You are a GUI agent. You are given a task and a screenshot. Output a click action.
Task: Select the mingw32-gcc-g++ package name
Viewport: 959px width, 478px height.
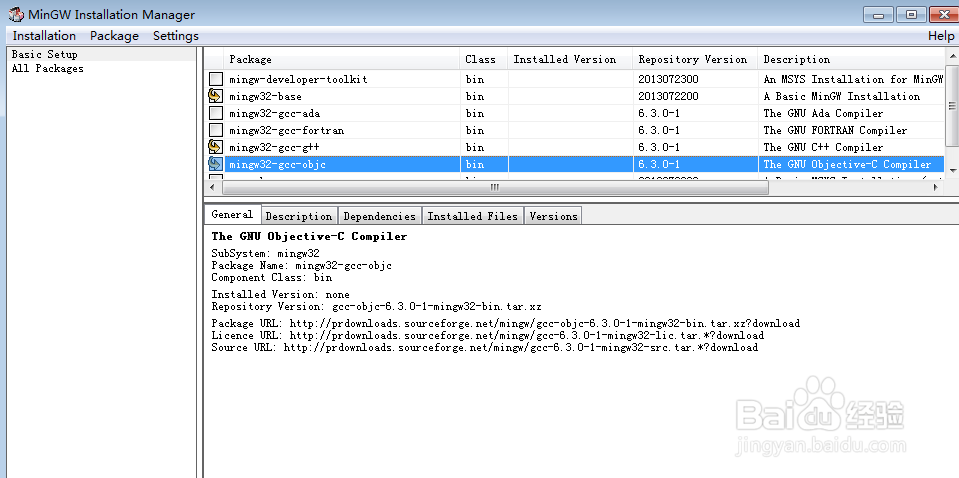275,147
